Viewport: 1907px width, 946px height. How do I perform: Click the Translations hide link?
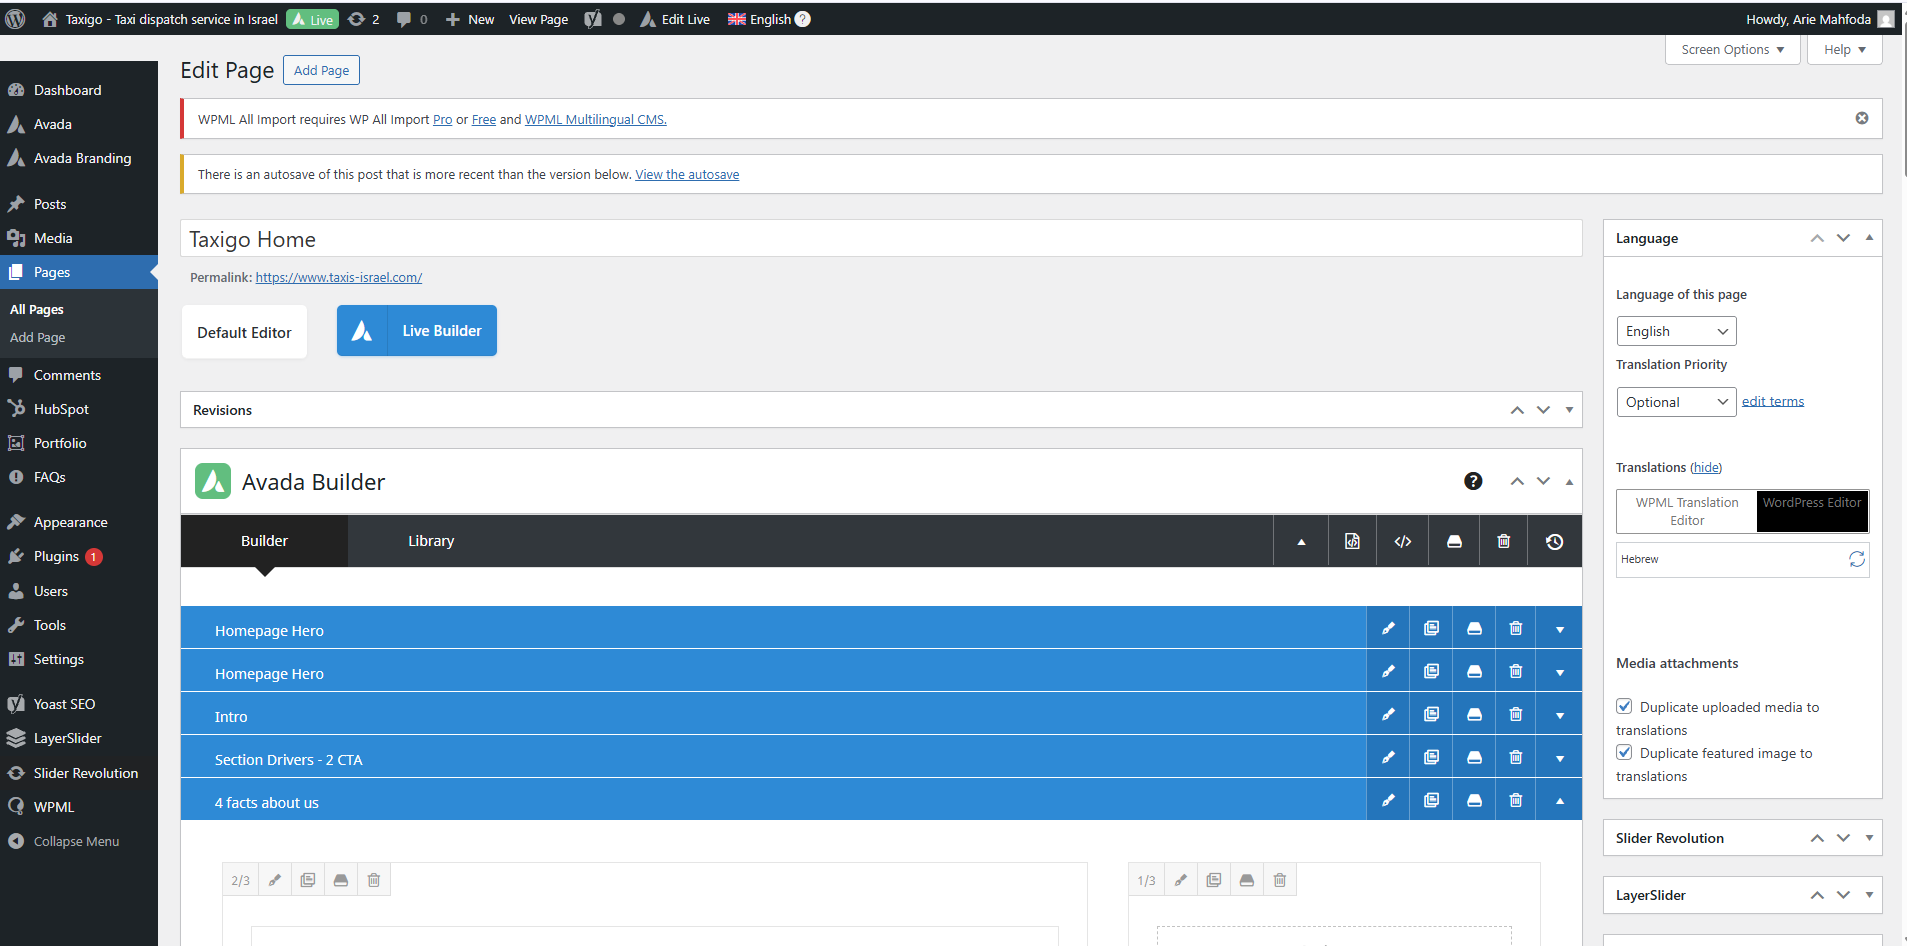tap(1706, 468)
